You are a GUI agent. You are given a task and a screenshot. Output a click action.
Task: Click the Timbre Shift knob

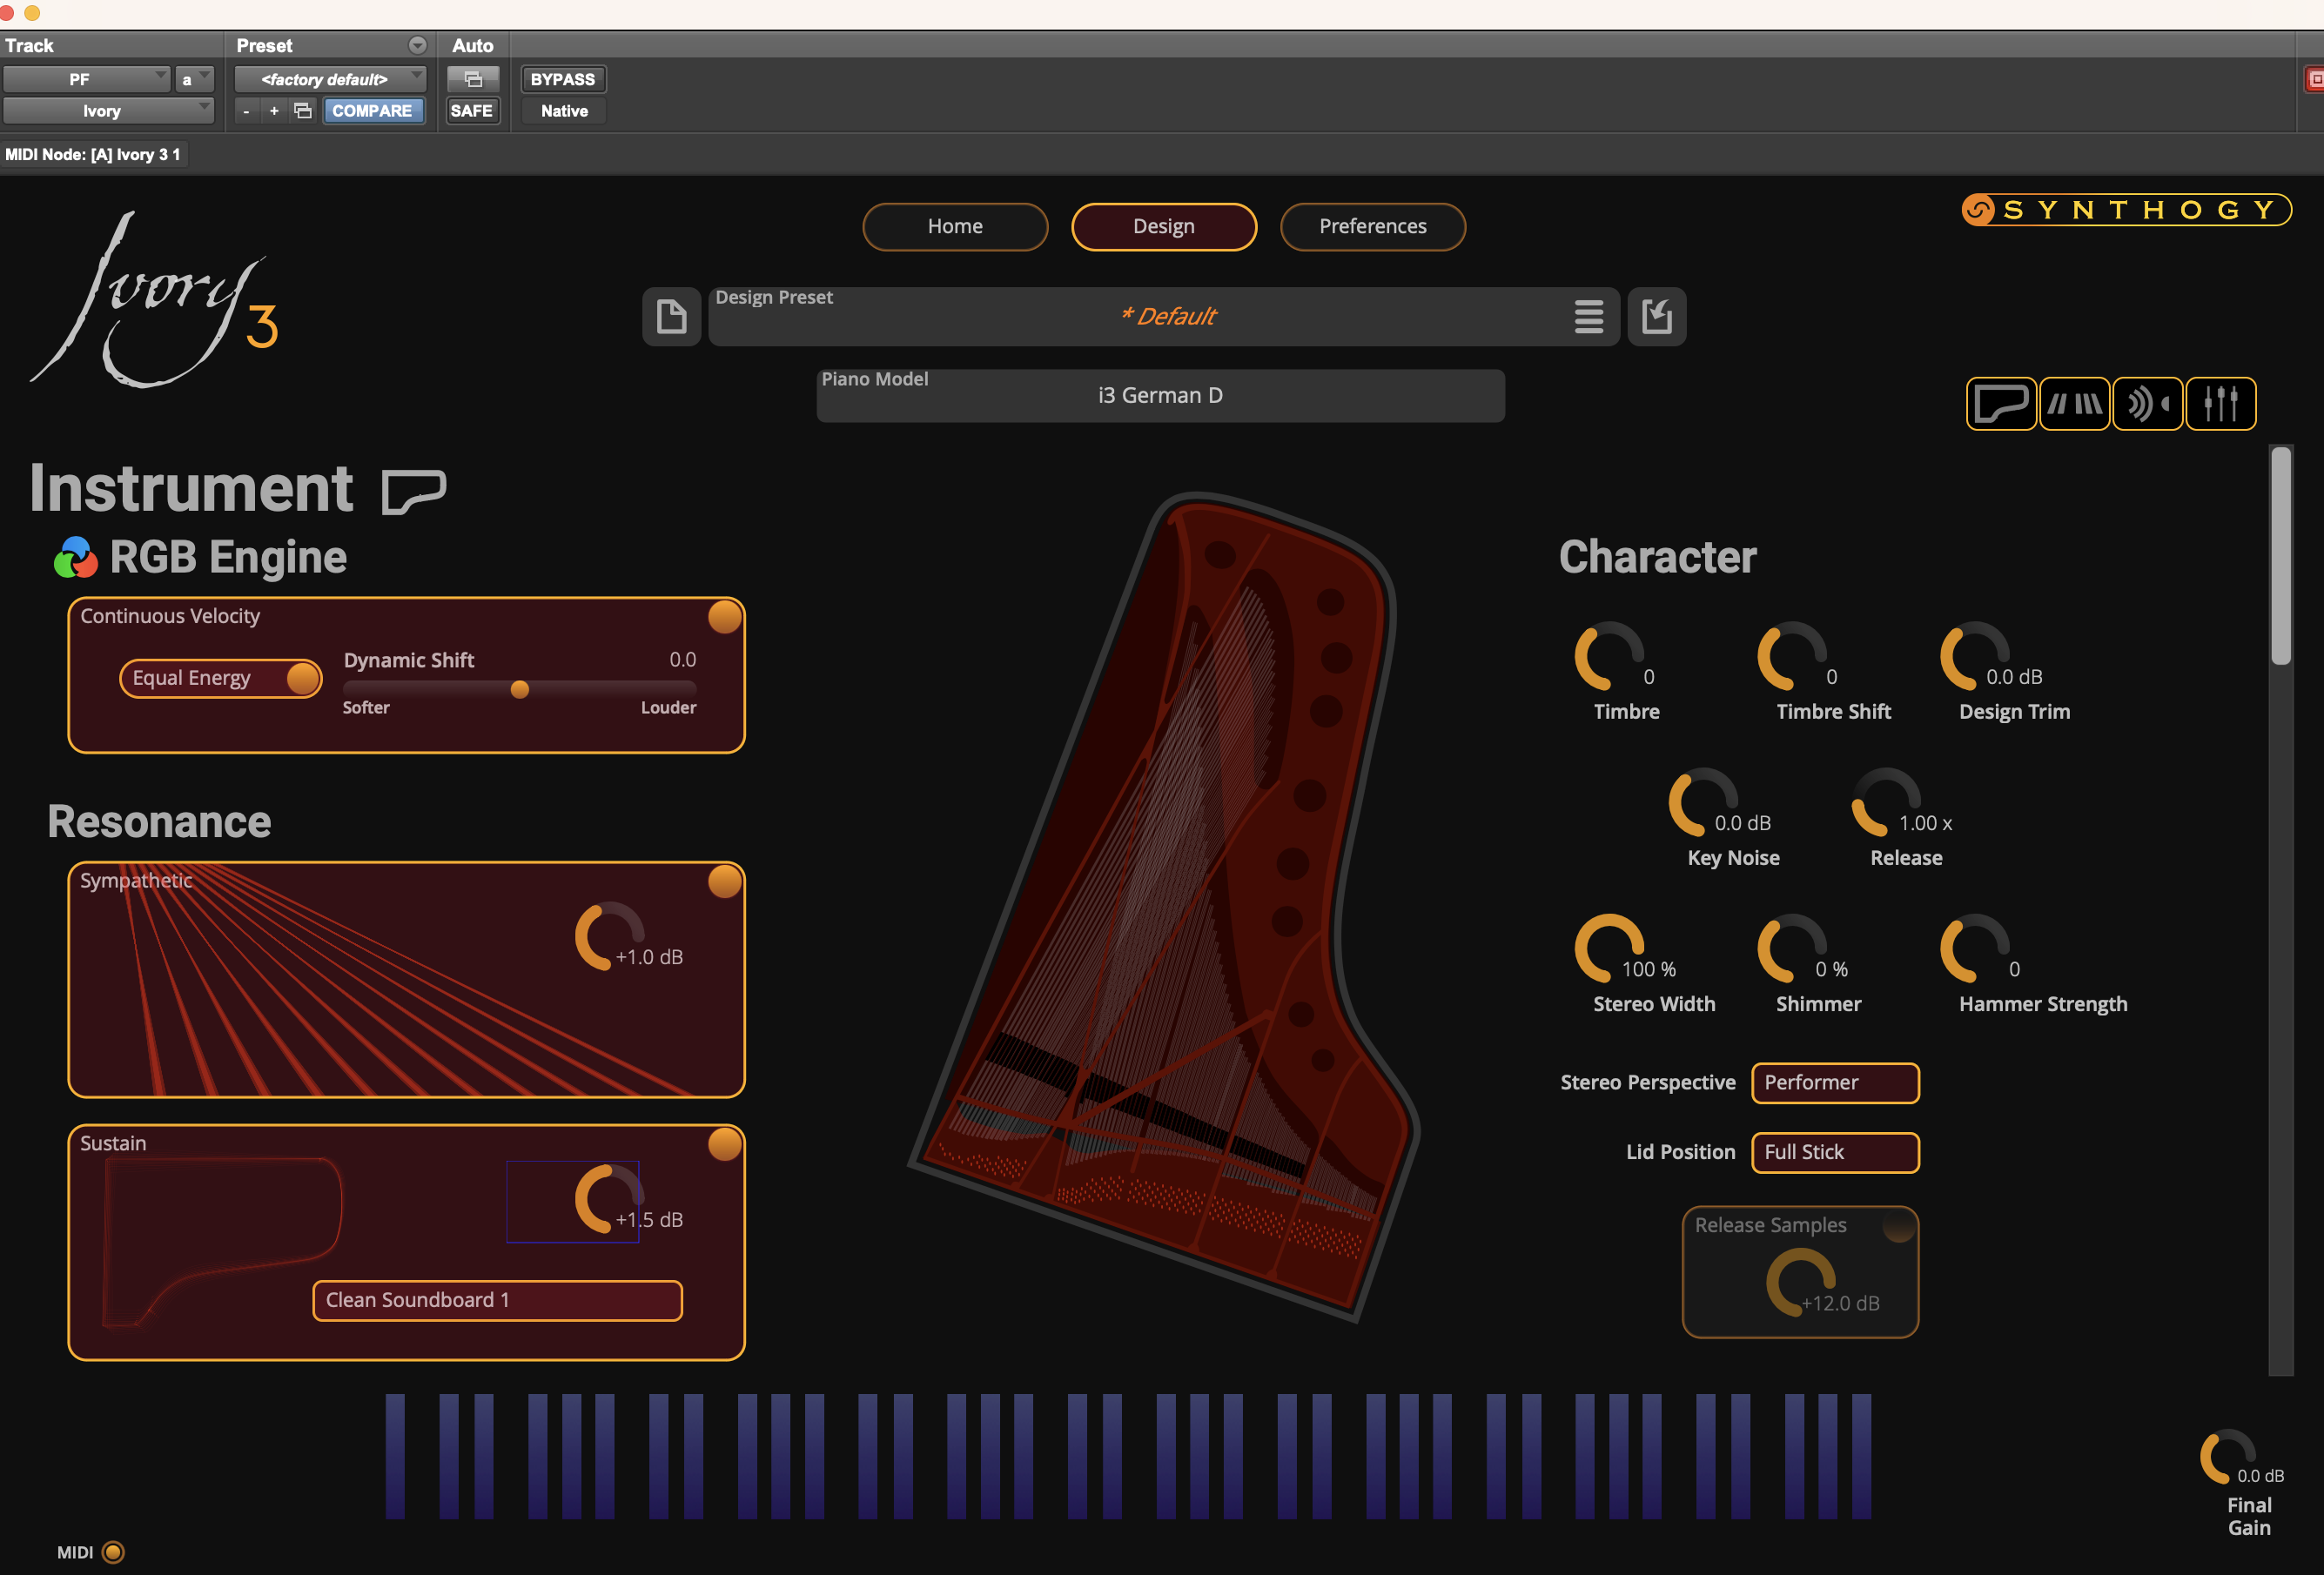pos(1792,656)
